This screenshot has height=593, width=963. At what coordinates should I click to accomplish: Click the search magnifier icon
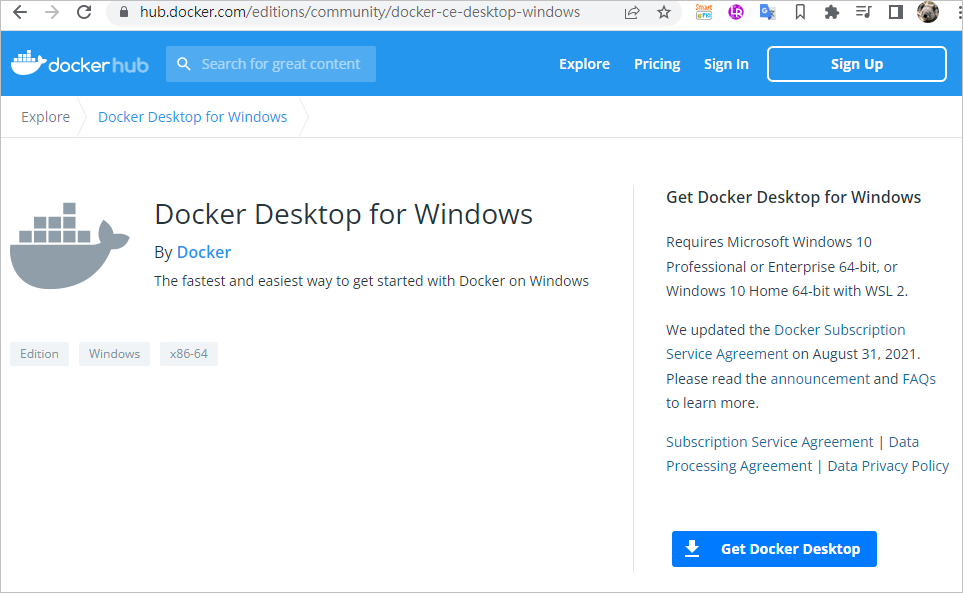(x=183, y=64)
